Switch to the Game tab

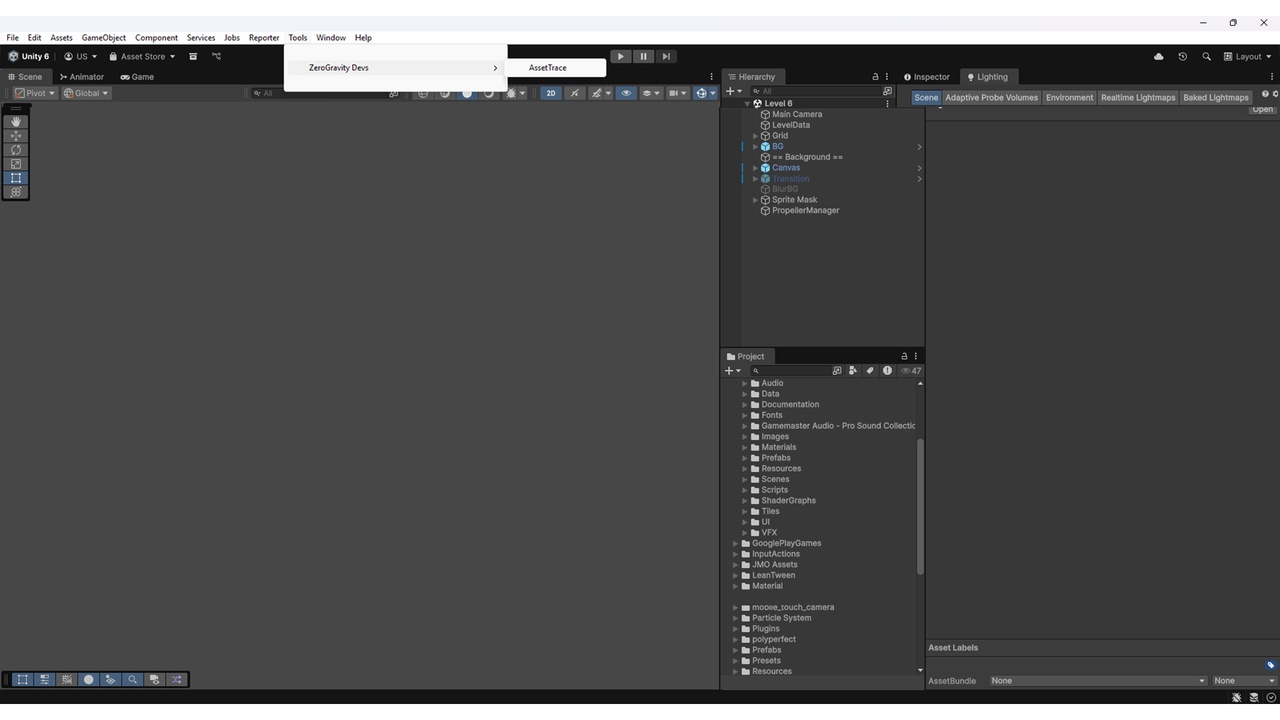click(x=138, y=77)
